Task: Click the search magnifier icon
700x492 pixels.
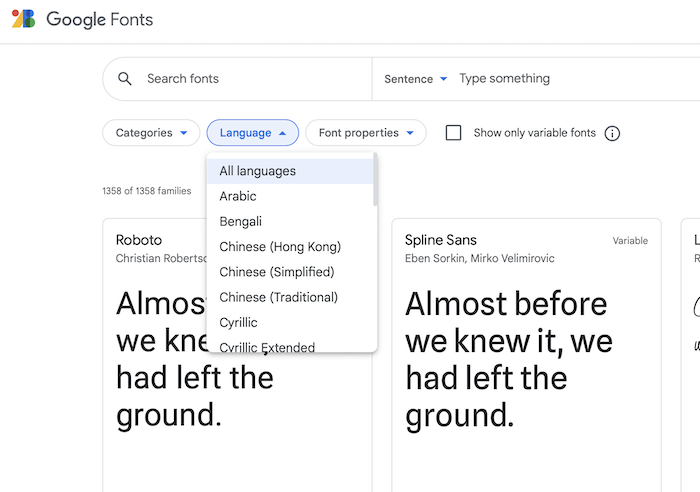Action: tap(125, 79)
